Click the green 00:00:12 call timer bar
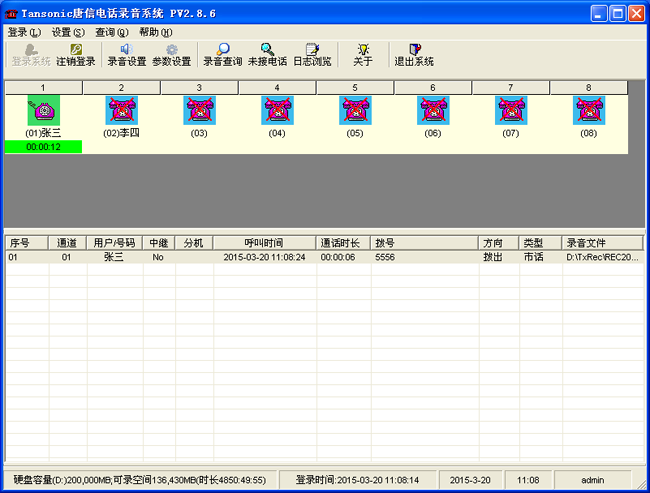Screen dimensions: 650x493 point(43,147)
